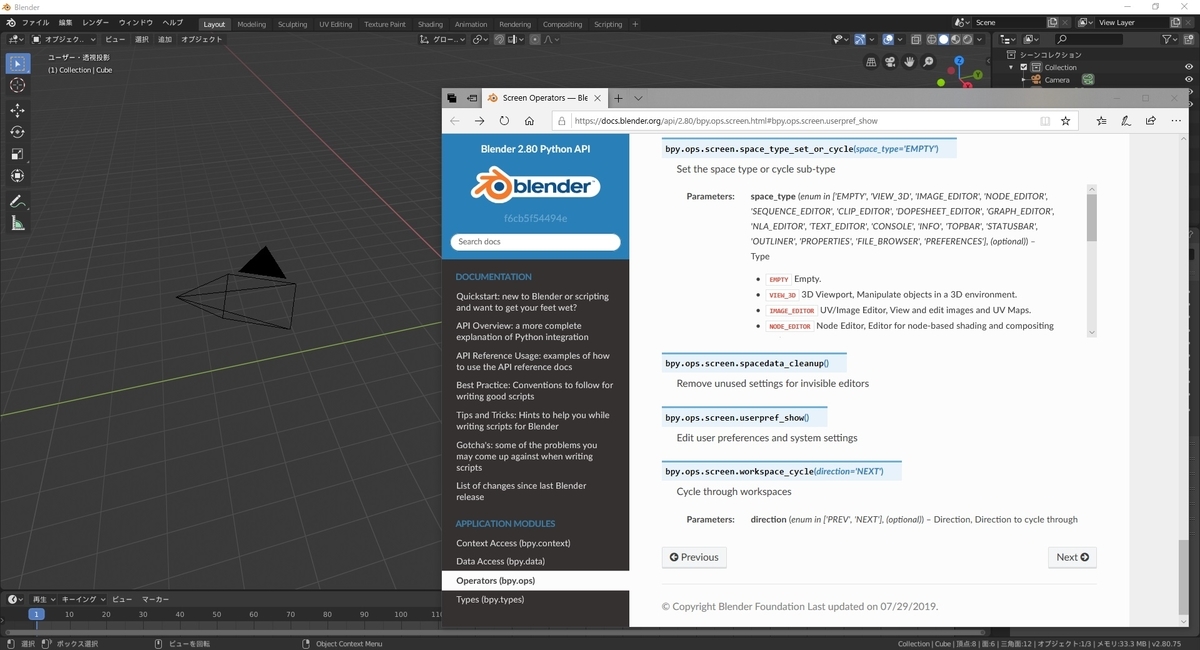The width and height of the screenshot is (1200, 650).
Task: Open the timeline Playback dropdown
Action: (x=42, y=599)
